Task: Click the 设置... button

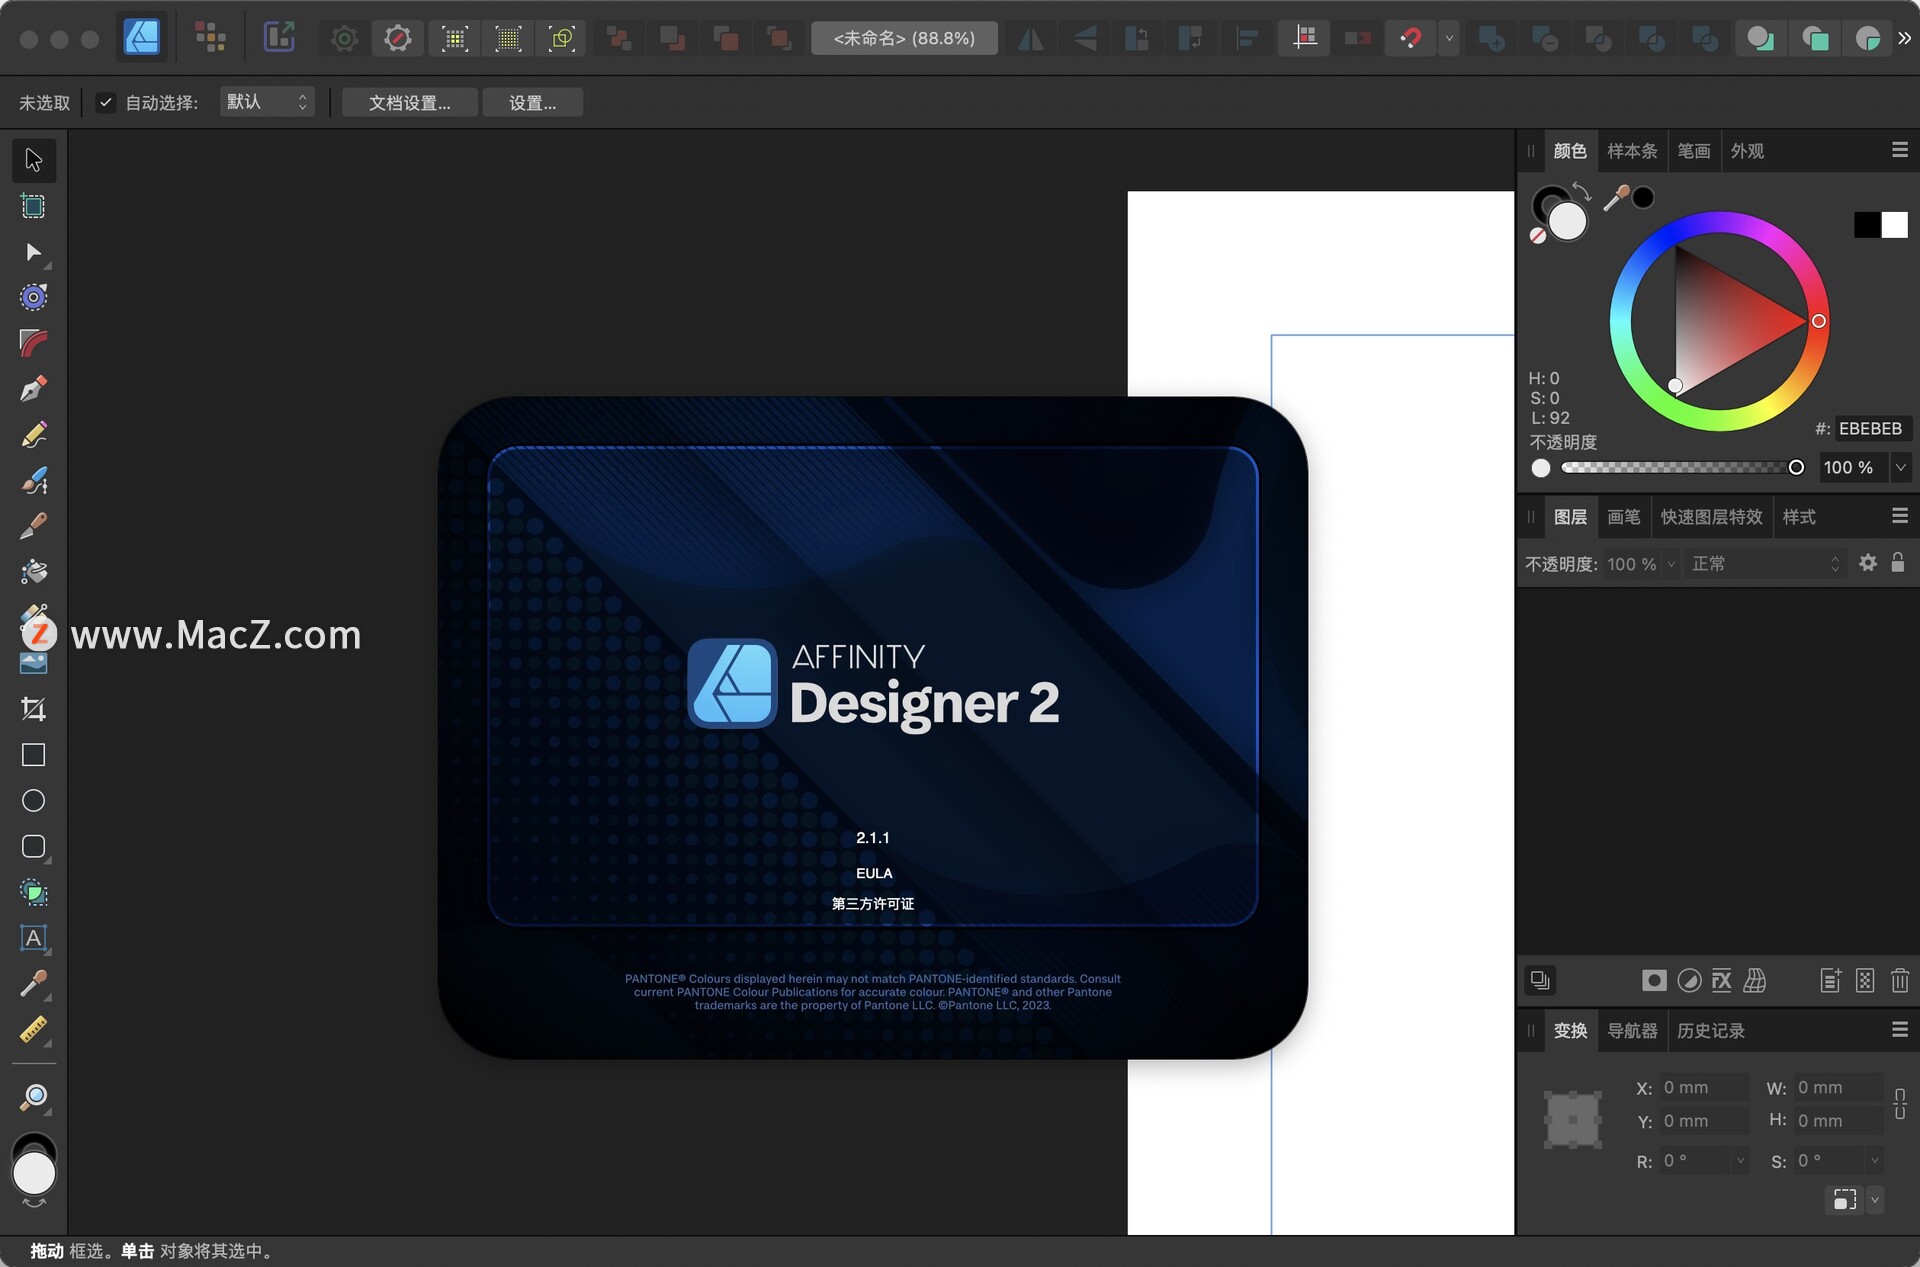Action: pyautogui.click(x=532, y=102)
